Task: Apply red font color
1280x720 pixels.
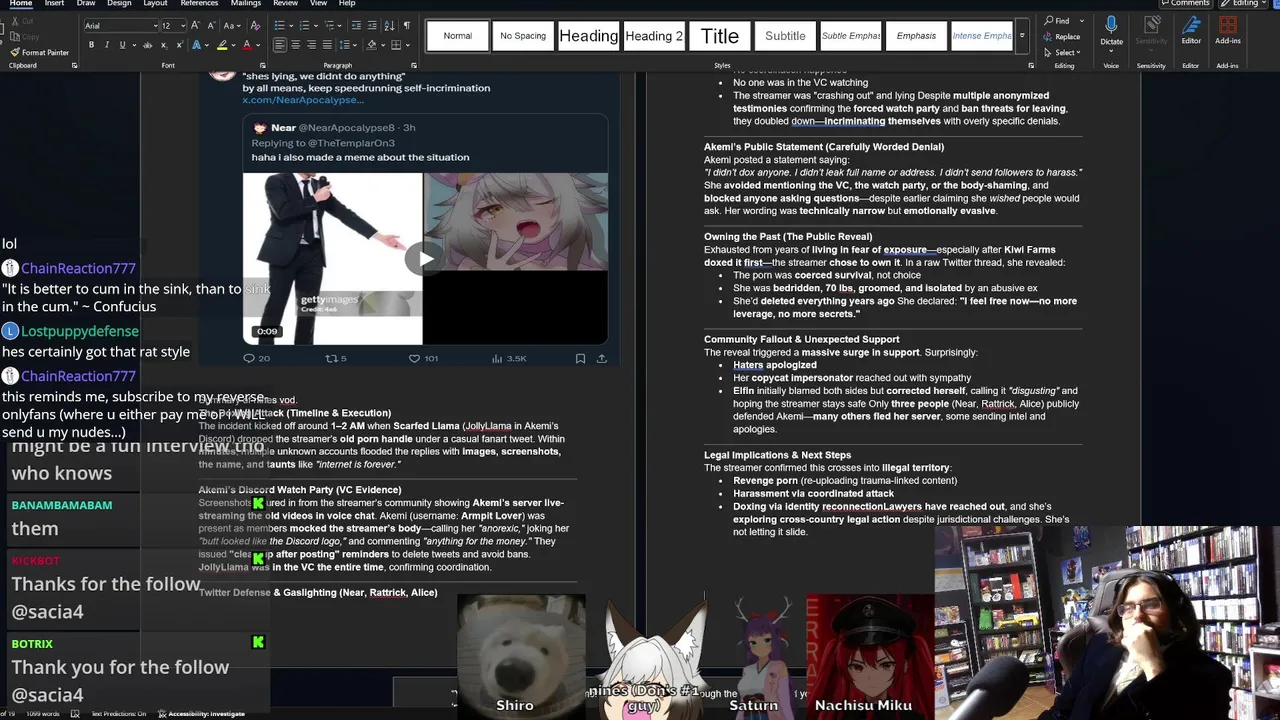Action: (x=247, y=45)
